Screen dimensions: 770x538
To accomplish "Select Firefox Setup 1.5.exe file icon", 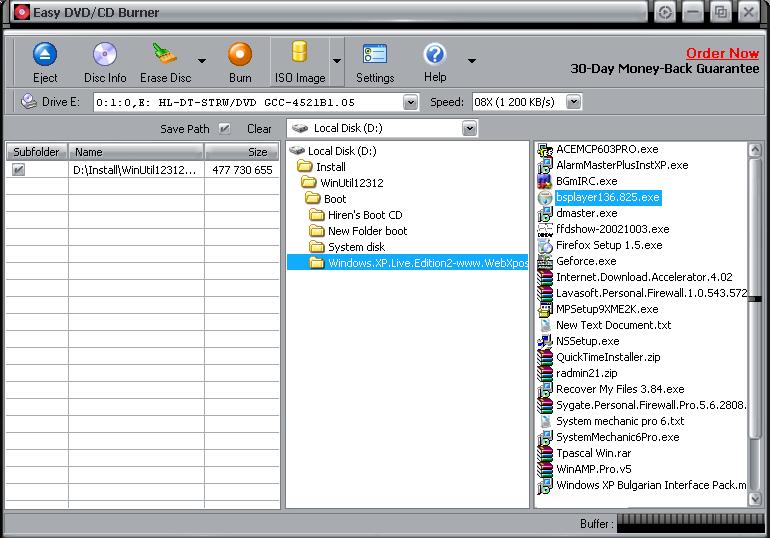I will click(x=545, y=245).
